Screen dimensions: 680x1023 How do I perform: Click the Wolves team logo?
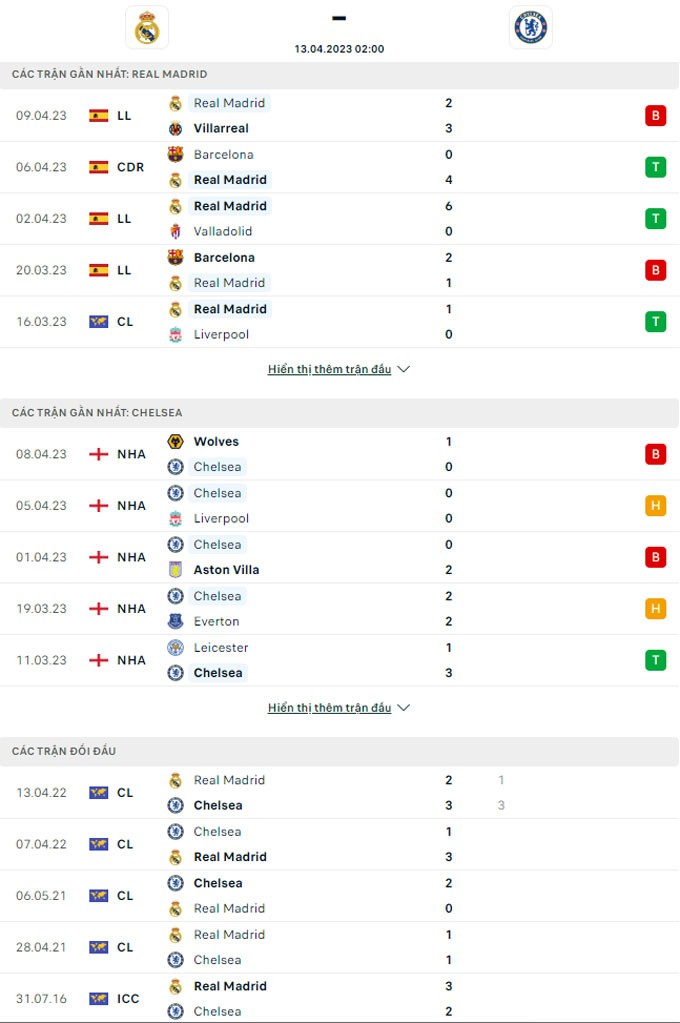175,441
